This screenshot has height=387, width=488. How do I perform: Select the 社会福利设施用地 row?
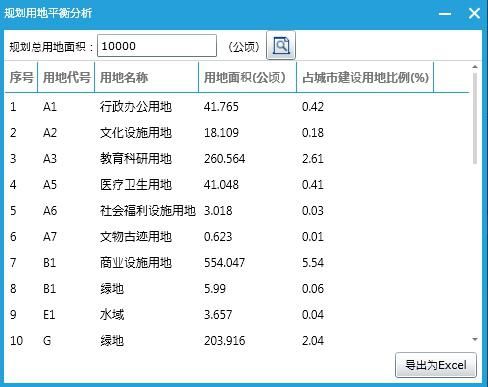tap(237, 211)
